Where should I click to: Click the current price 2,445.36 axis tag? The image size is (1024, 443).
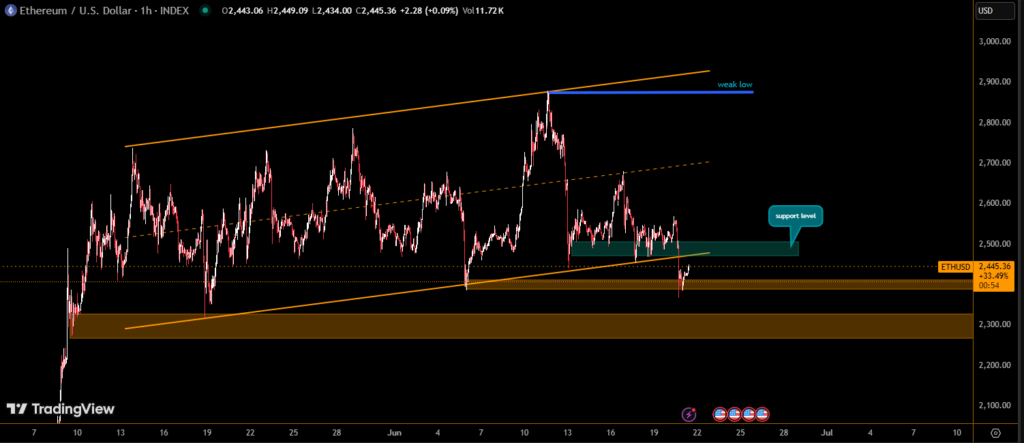[x=996, y=267]
